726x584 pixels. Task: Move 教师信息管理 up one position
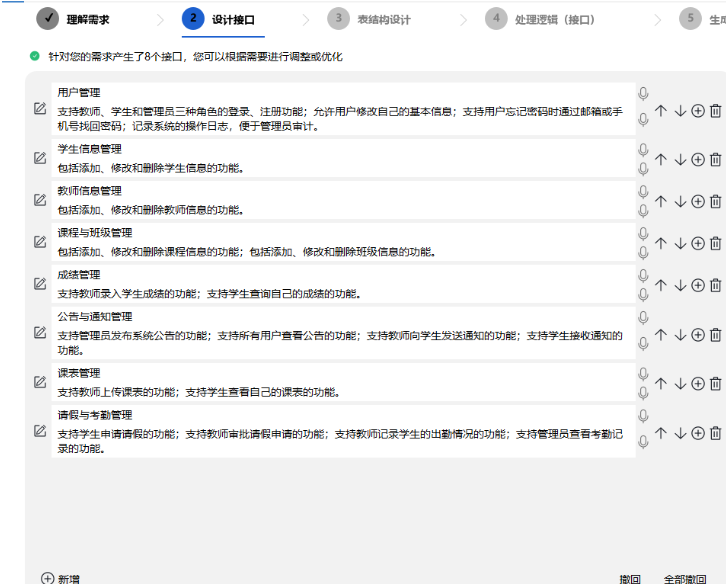click(x=660, y=201)
